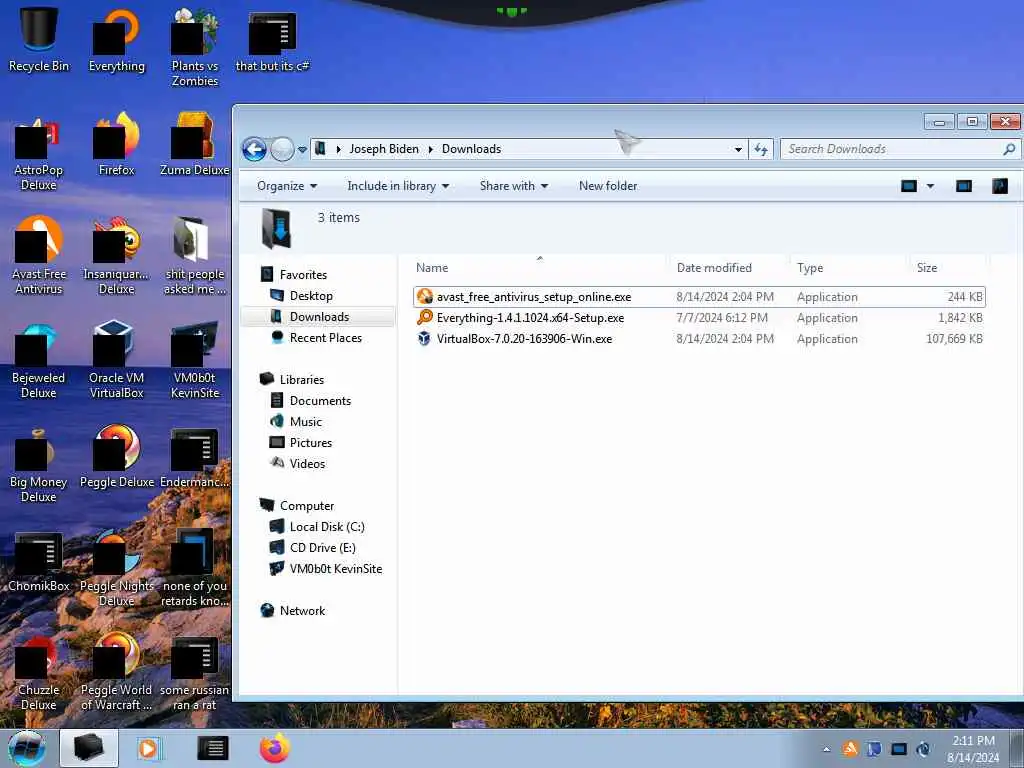Launch the Everything desktop shortcut
Image resolution: width=1024 pixels, height=768 pixels.
116,39
